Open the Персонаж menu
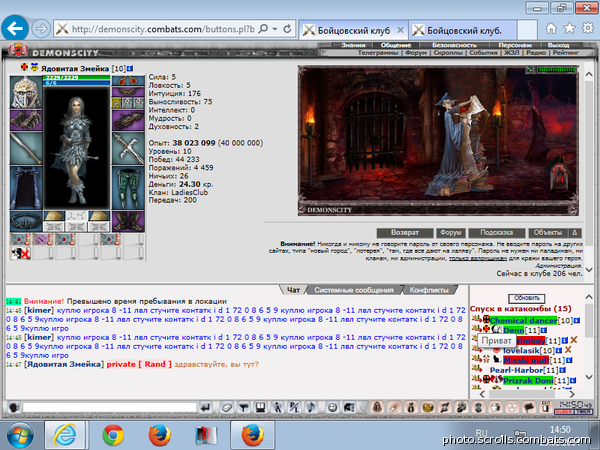This screenshot has height=450, width=600. tap(515, 45)
